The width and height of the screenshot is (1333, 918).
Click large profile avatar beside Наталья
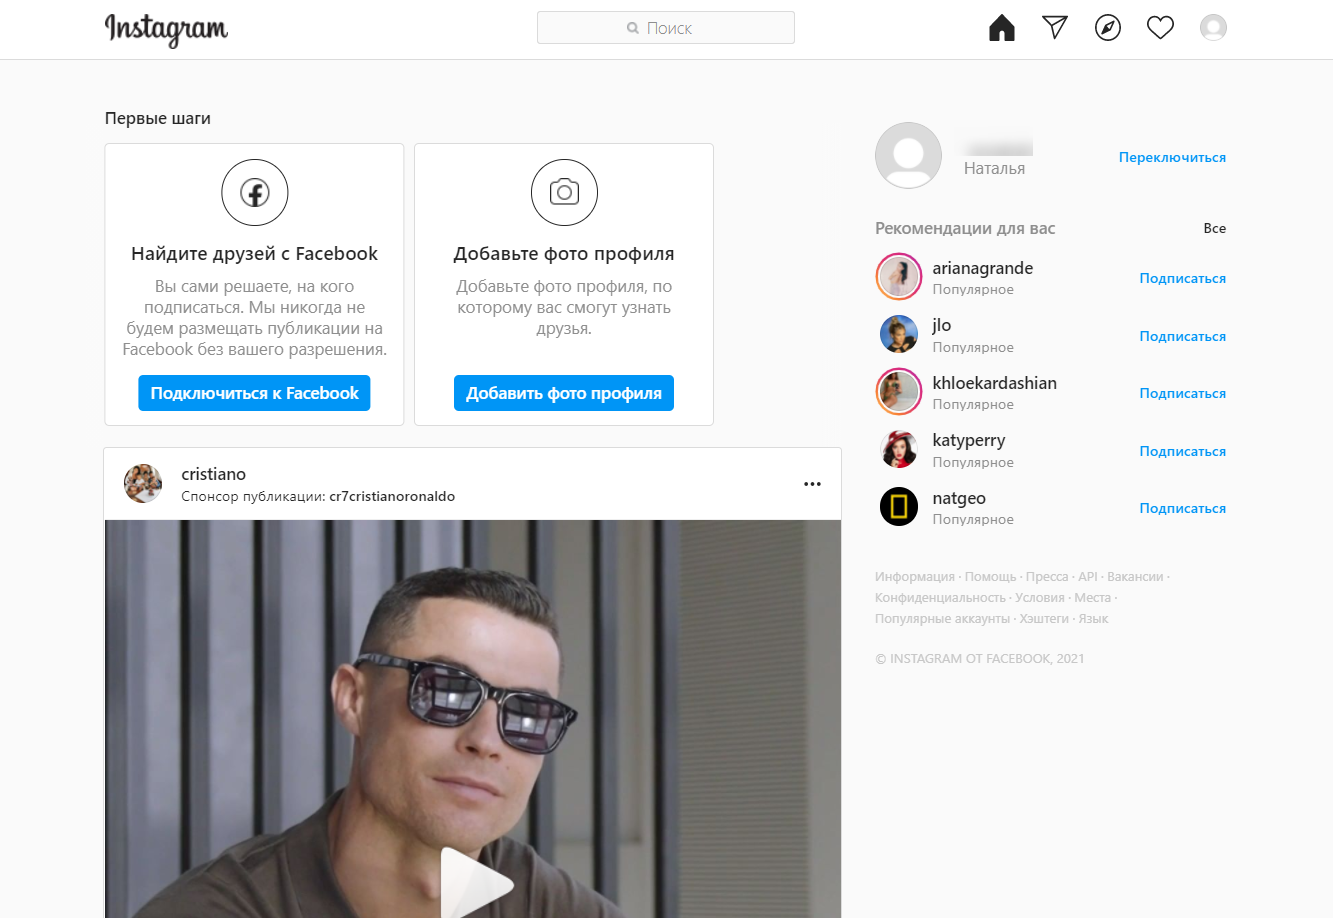908,156
